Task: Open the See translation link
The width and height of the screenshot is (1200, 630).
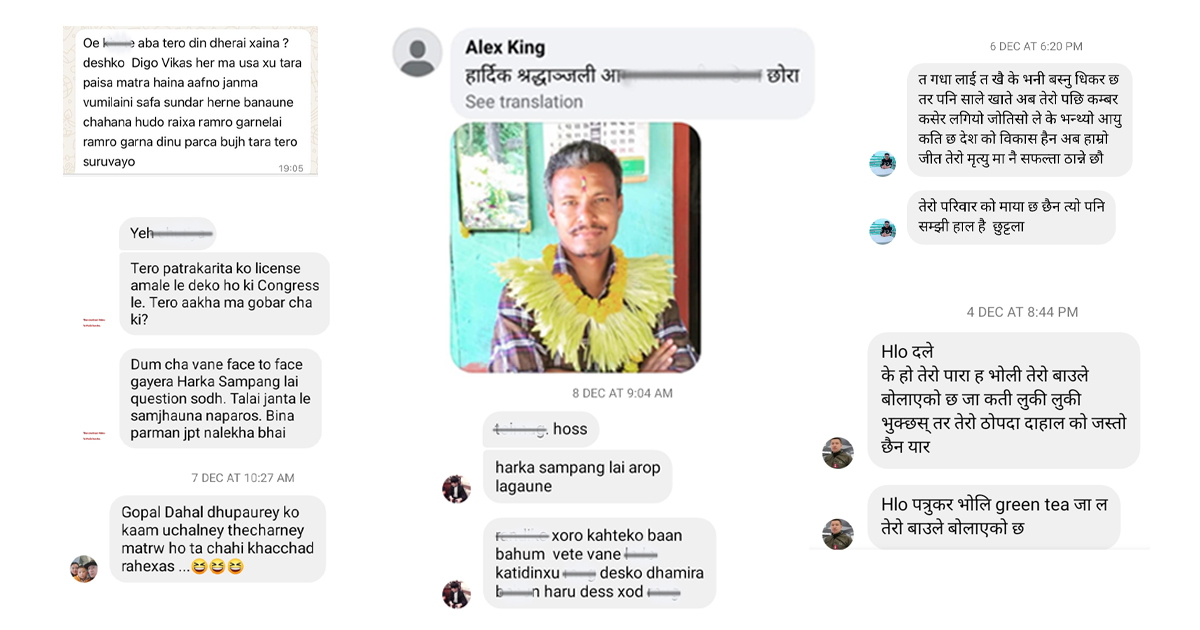Action: tap(524, 102)
